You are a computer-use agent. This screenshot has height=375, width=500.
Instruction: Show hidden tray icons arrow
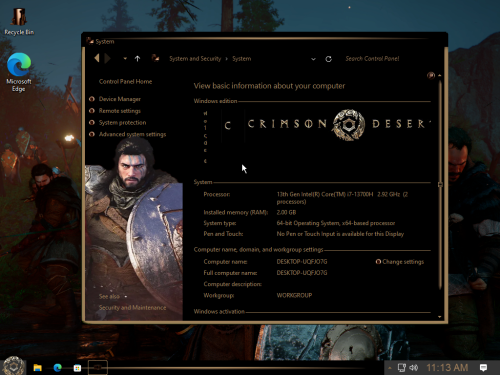389,368
